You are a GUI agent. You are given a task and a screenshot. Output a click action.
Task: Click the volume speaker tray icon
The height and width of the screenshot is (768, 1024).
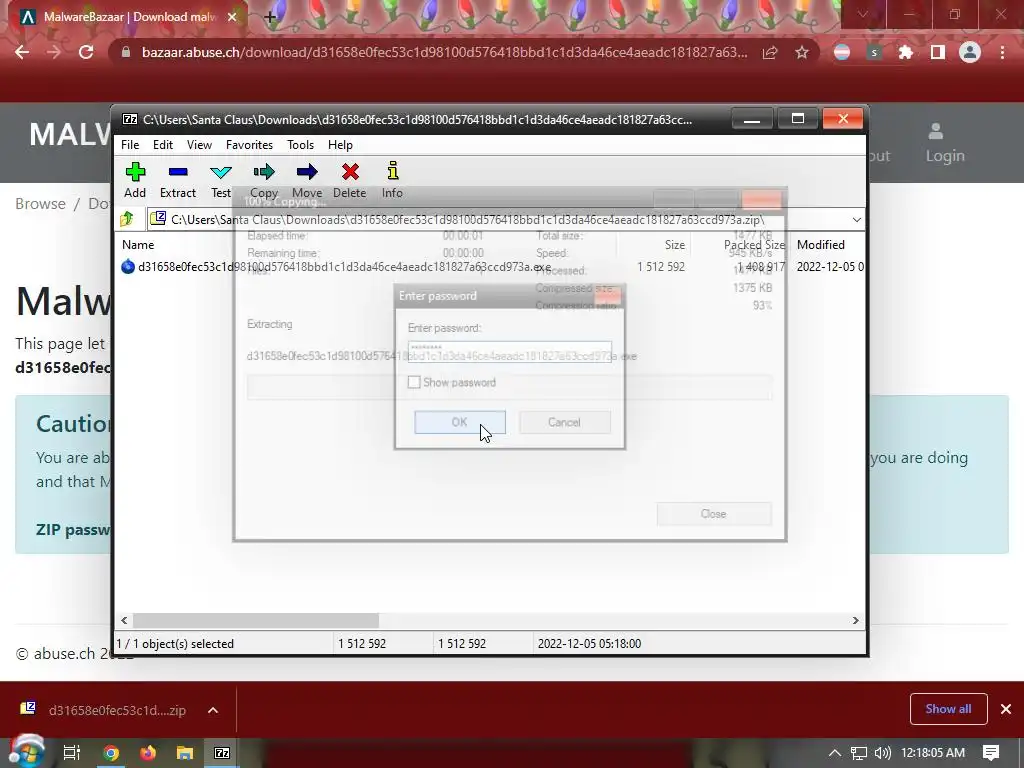[882, 753]
